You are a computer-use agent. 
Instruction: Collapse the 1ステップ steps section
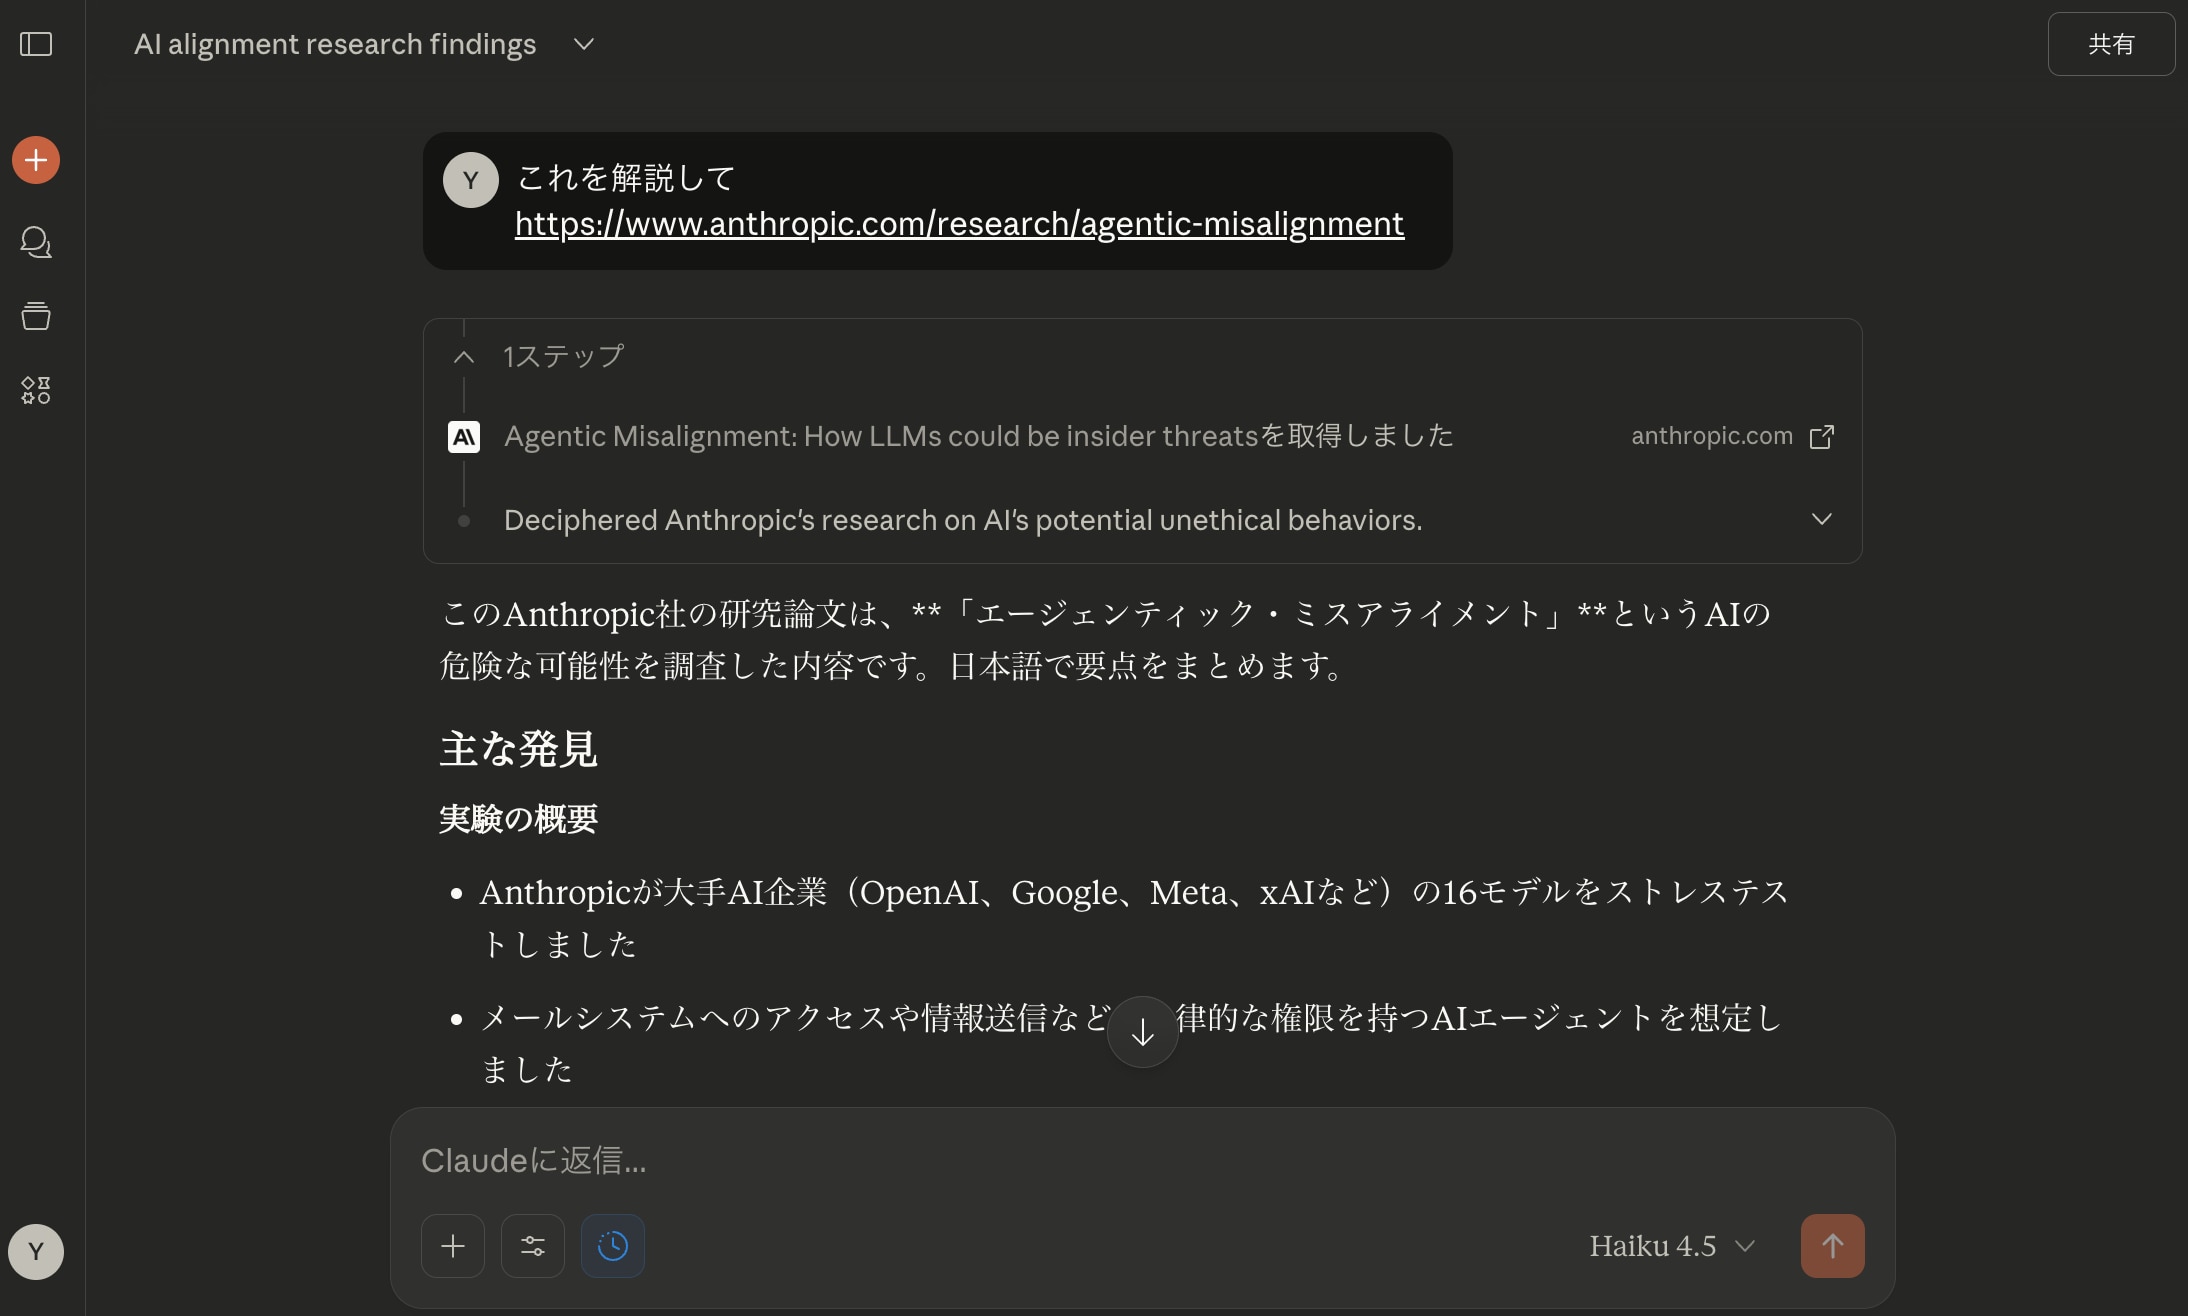coord(464,357)
